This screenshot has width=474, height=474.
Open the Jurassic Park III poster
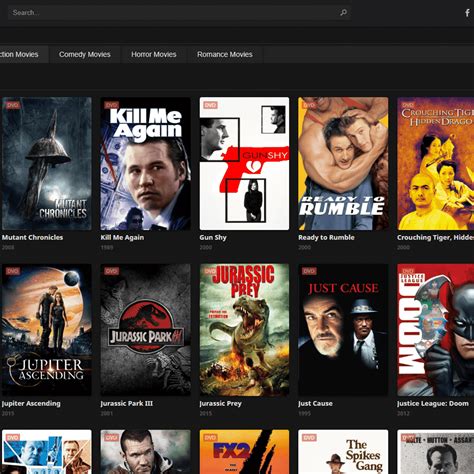pyautogui.click(x=146, y=330)
